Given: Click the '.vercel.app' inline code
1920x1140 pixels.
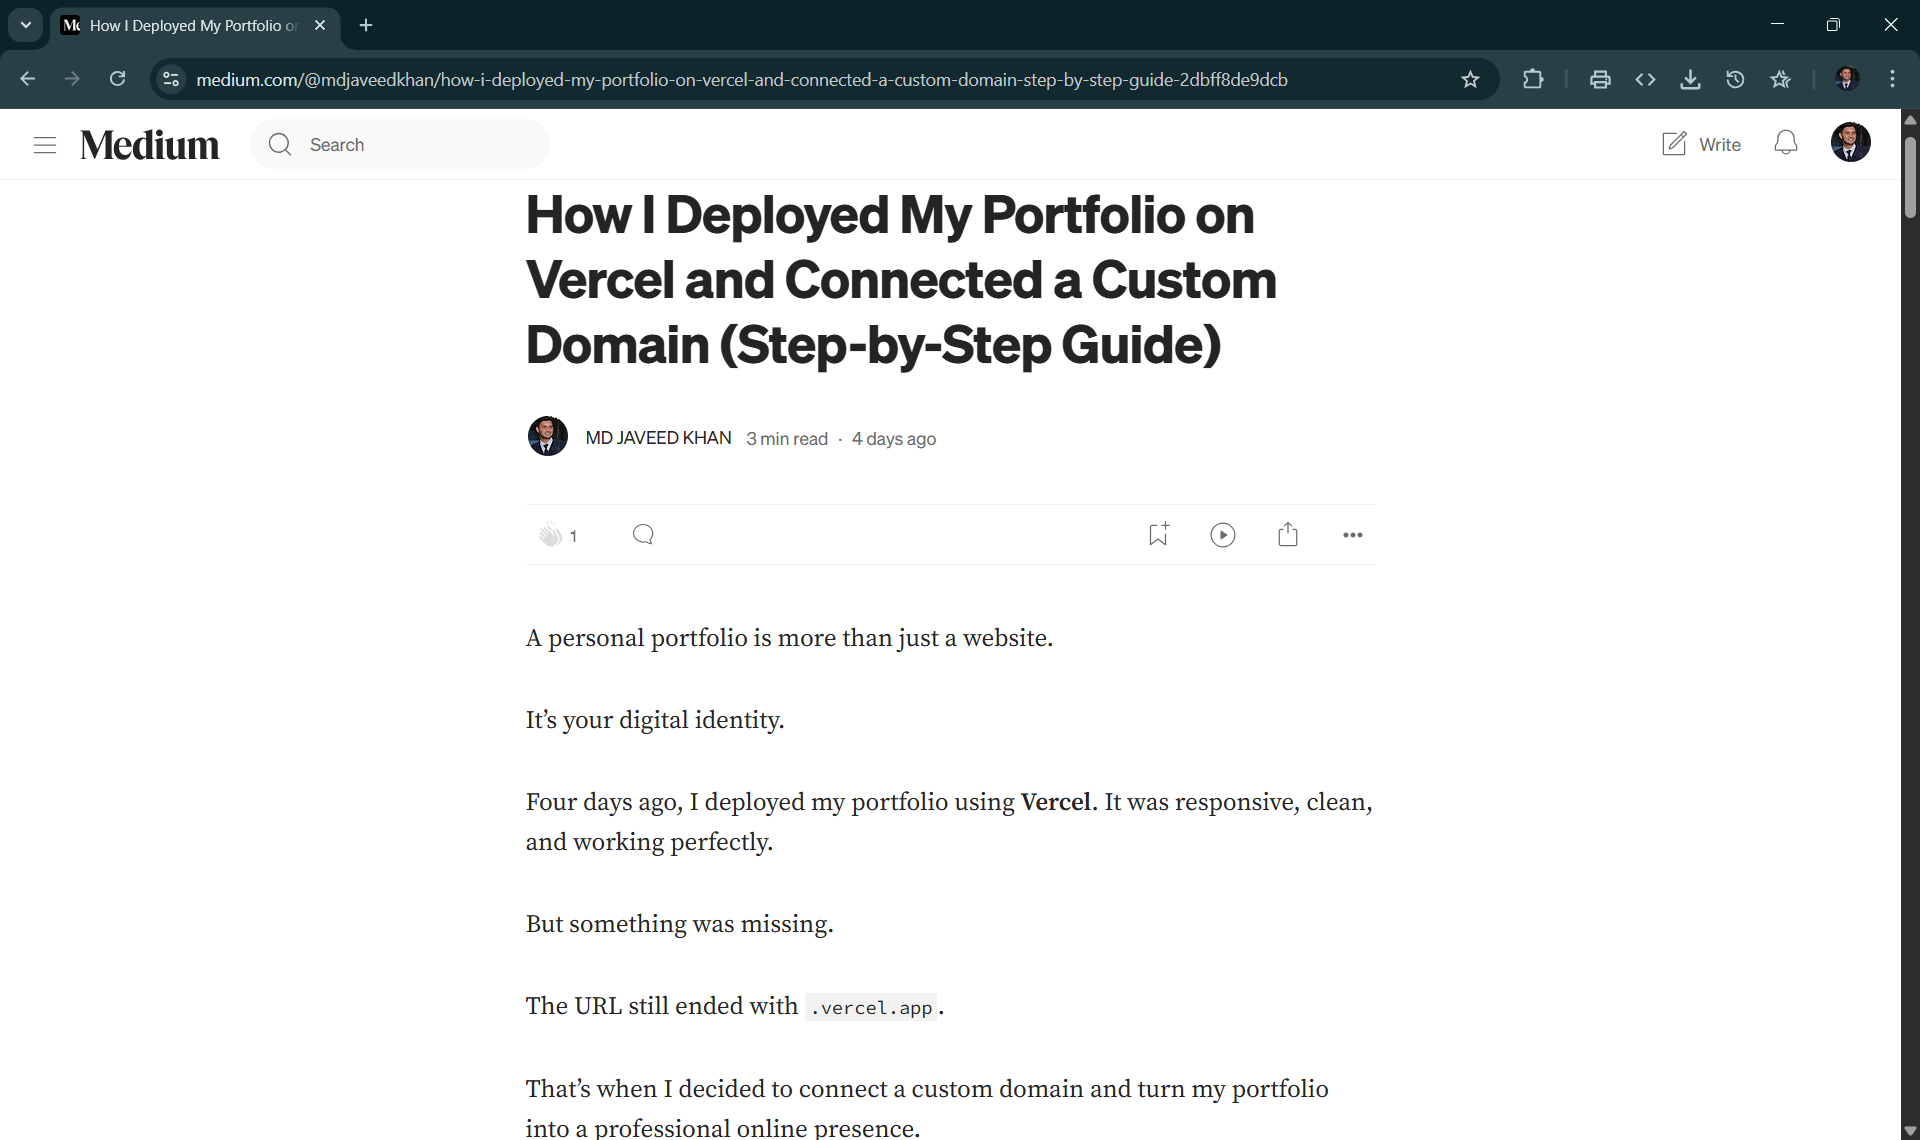Looking at the screenshot, I should point(871,1007).
